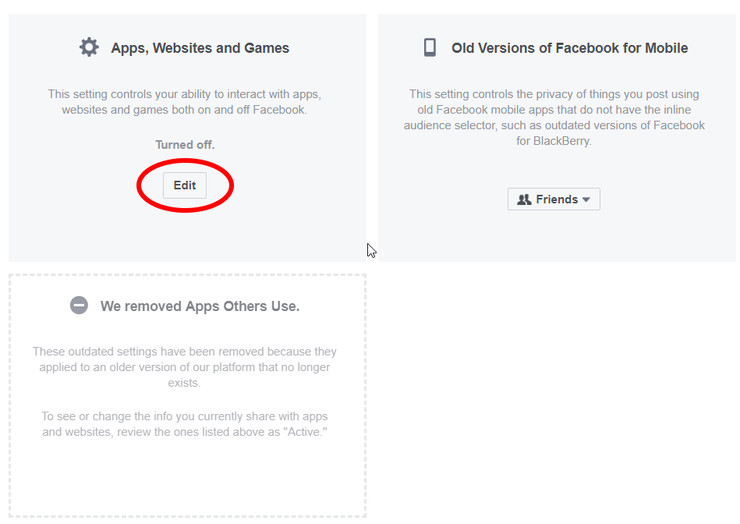Click the gear icon beside Apps, Websites and Games
The width and height of the screenshot is (740, 524).
point(89,47)
